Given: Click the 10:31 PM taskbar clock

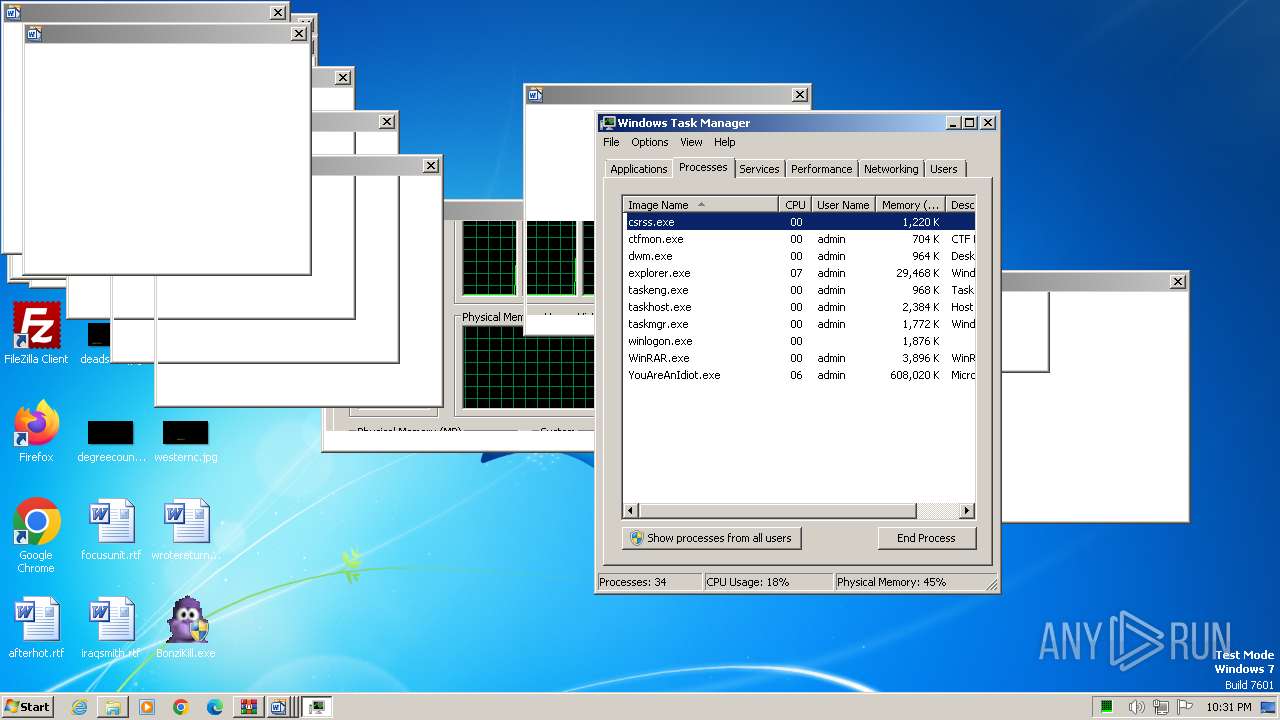Looking at the screenshot, I should pos(1229,707).
